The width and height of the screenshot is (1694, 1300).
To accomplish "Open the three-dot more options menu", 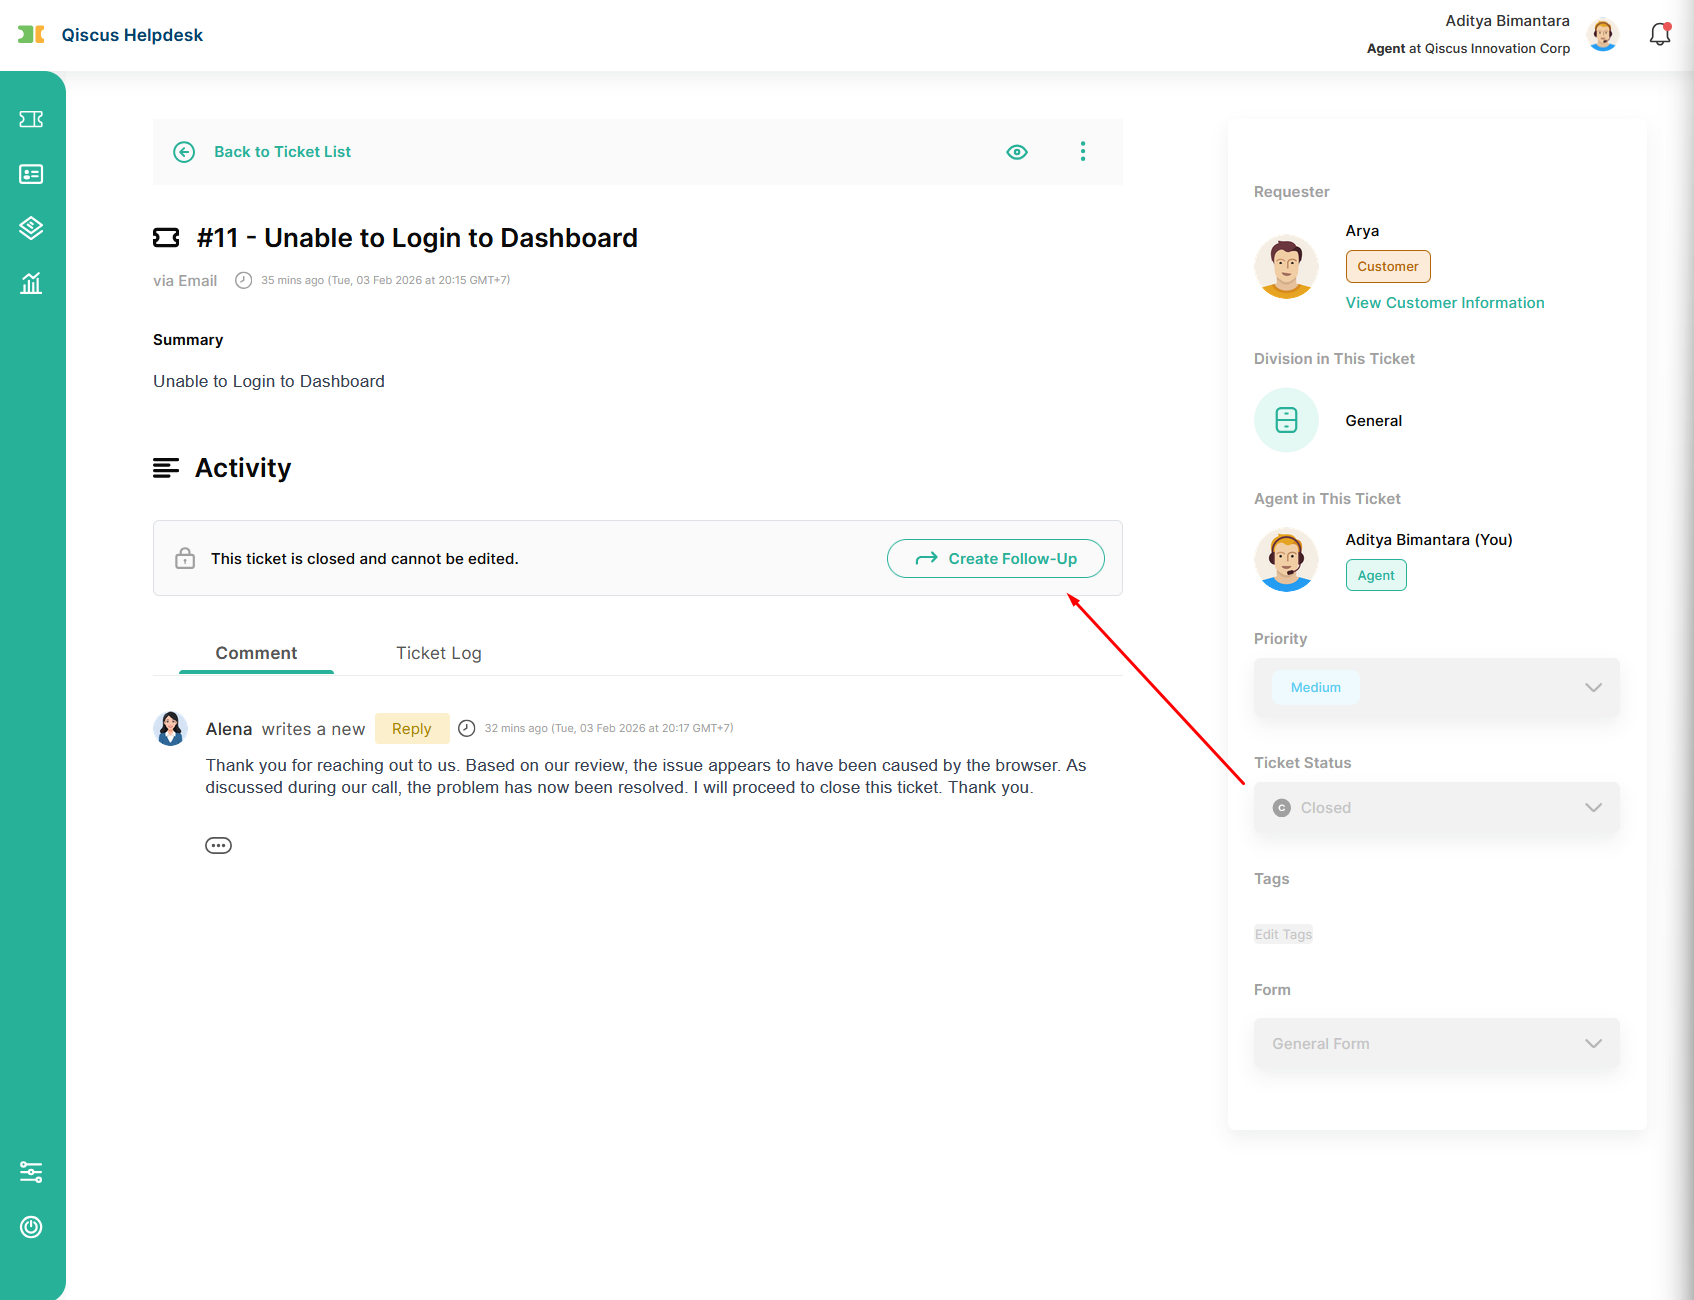I will coord(1082,152).
